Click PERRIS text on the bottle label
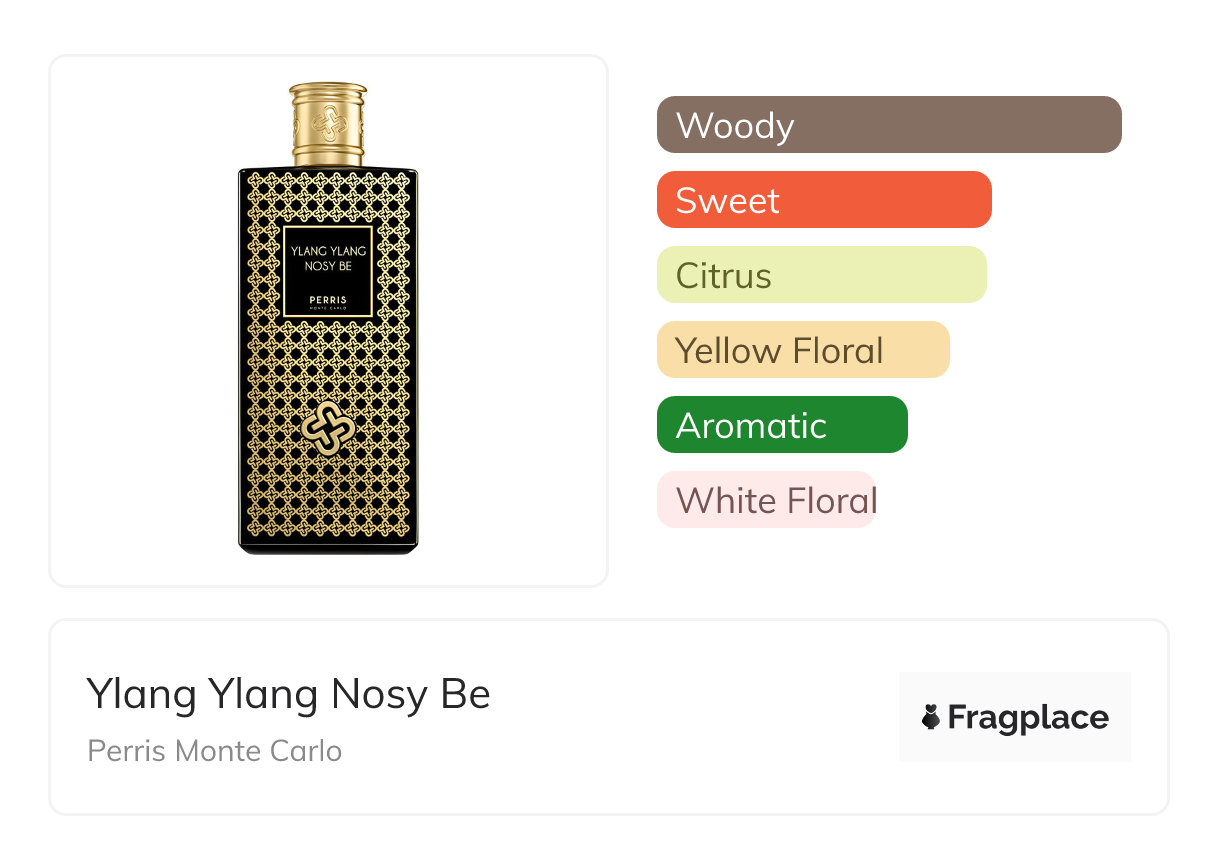Viewport: 1218px width, 864px height. pos(328,299)
